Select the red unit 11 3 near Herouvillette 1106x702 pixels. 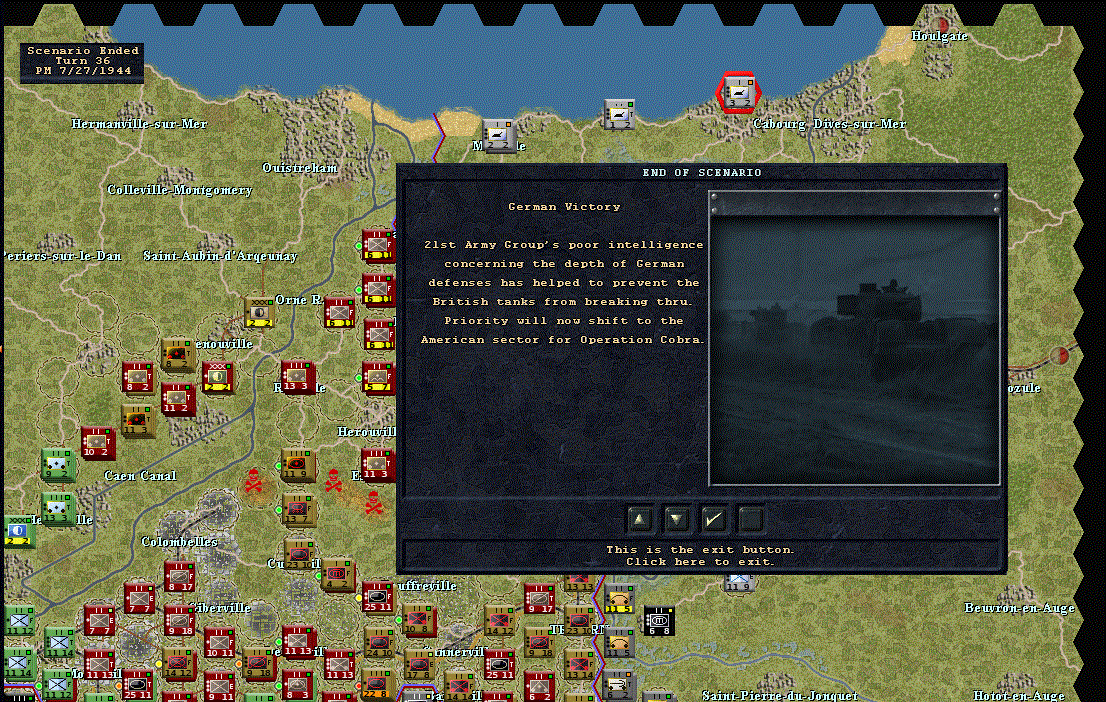tap(378, 464)
